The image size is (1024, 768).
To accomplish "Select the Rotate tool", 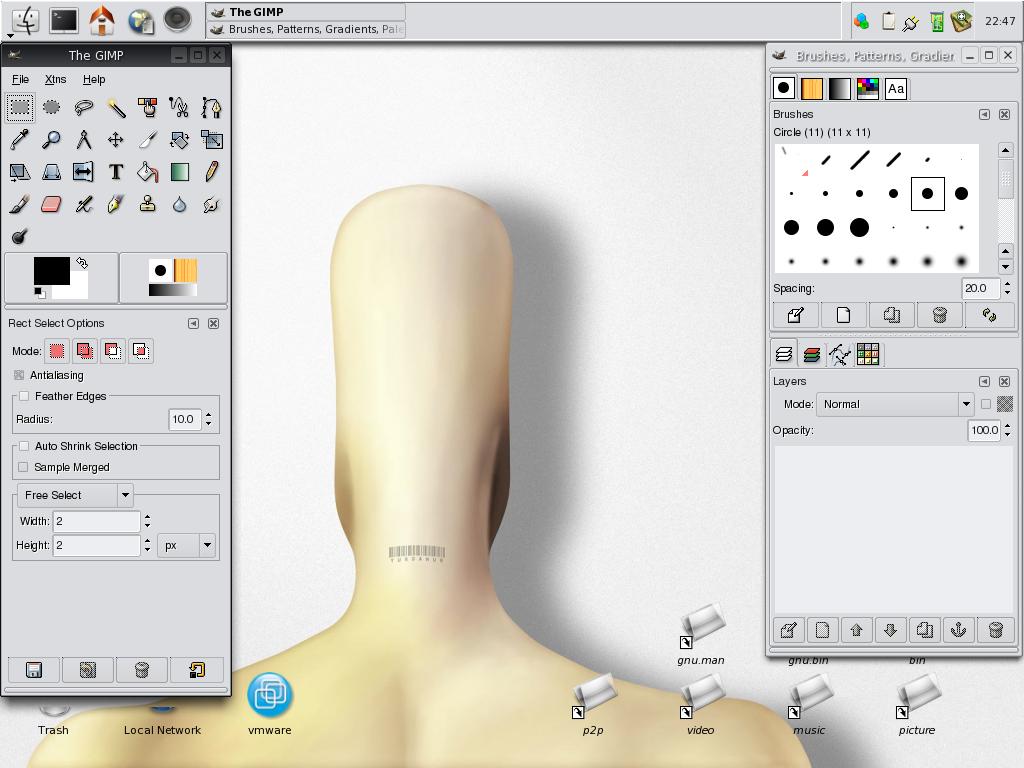I will [x=180, y=139].
